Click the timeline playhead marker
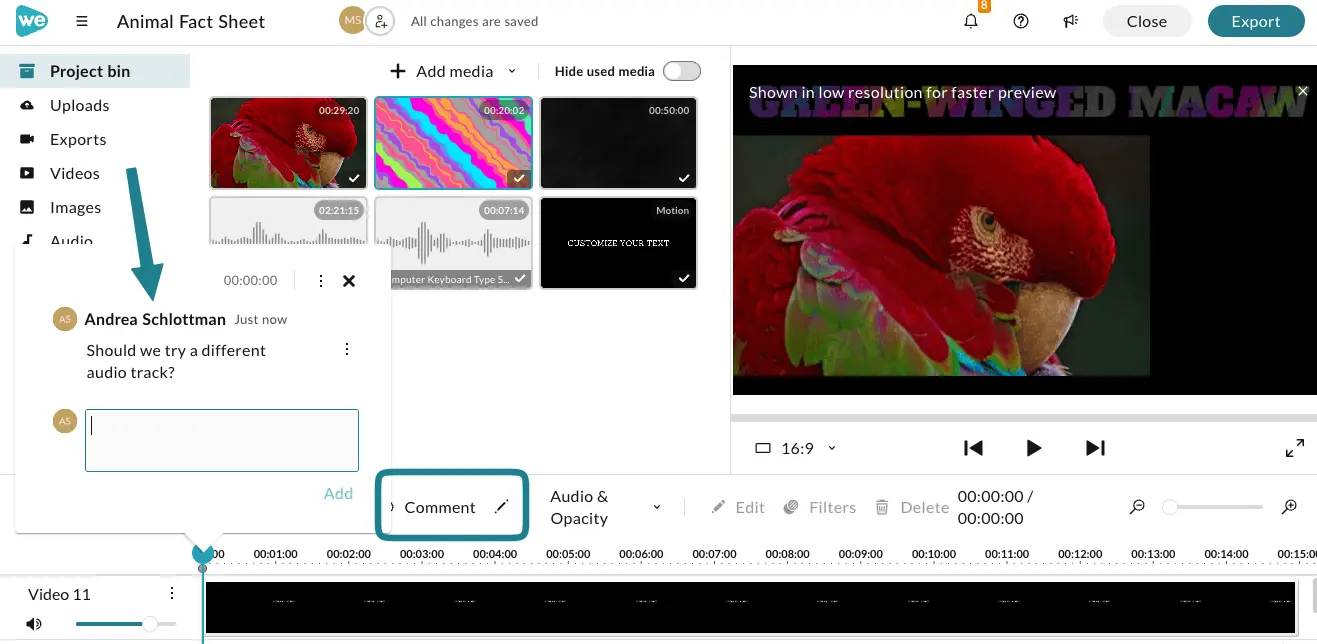This screenshot has height=644, width=1317. coord(203,554)
